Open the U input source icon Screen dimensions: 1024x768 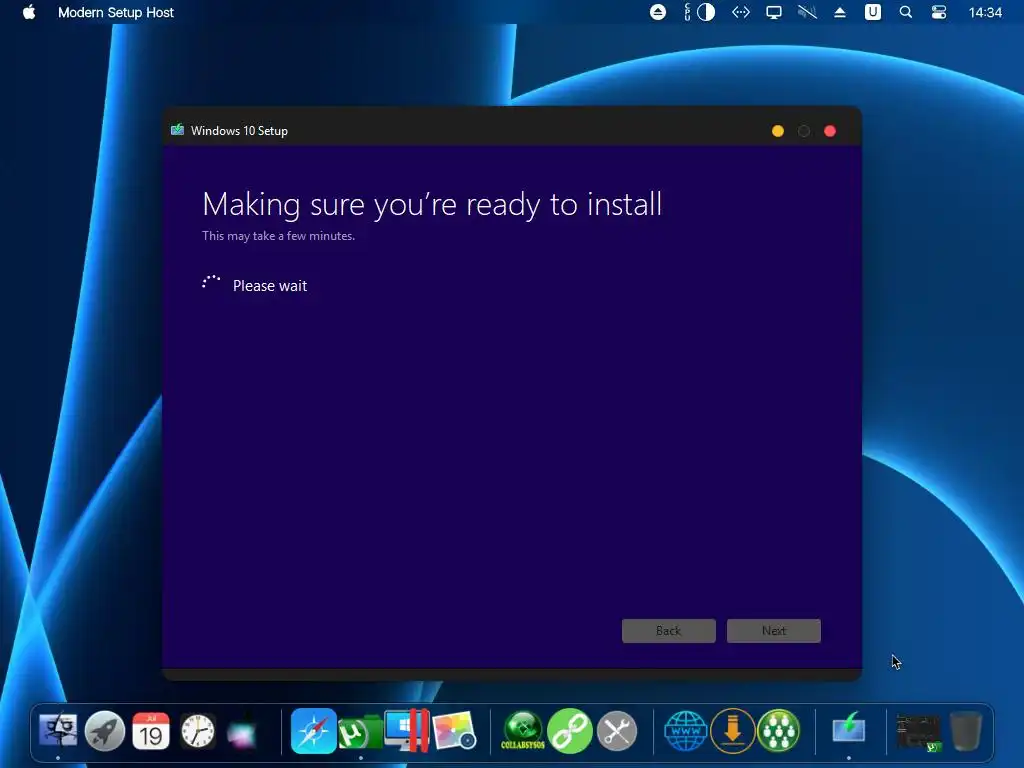coord(872,12)
